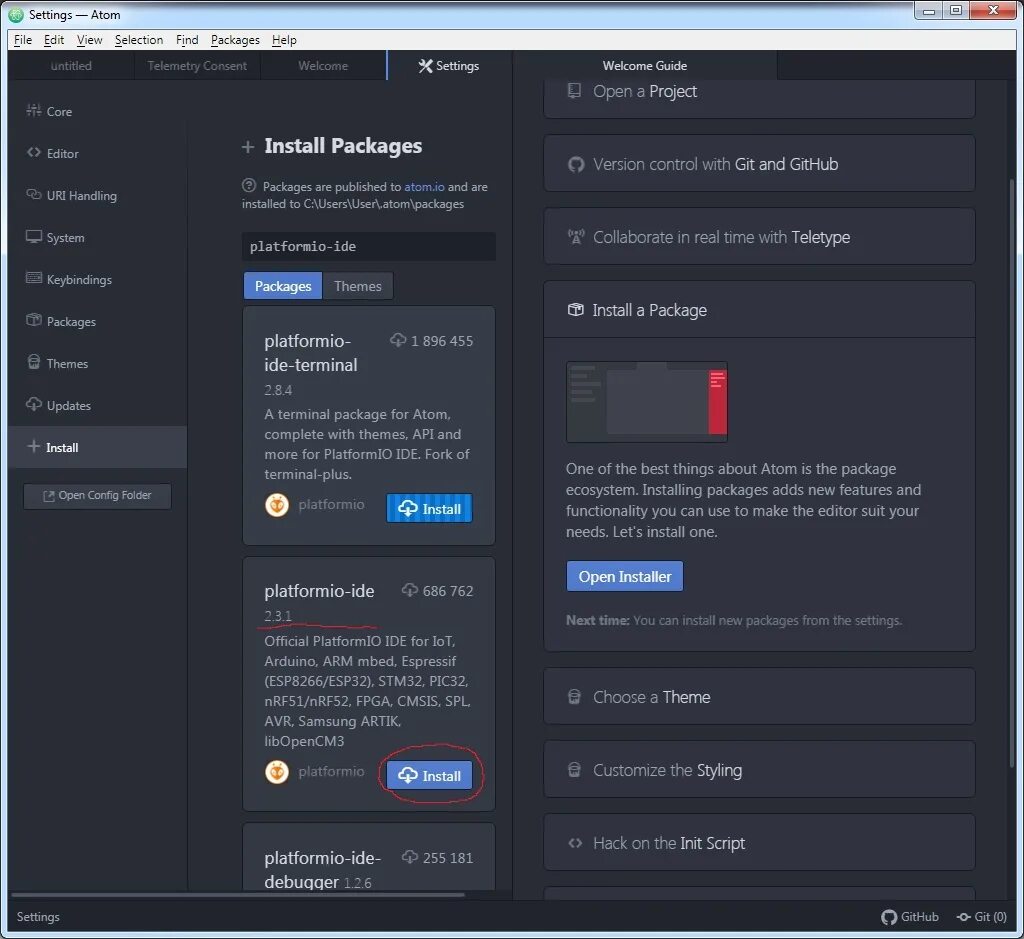Click platformio author name on platformio-ide card
This screenshot has height=939, width=1024.
(331, 771)
